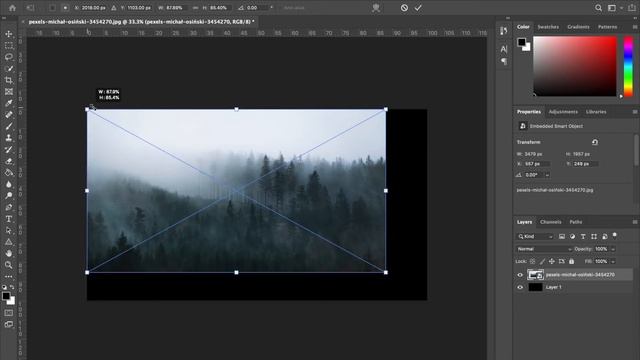Select the Horizontal Type tool
The height and width of the screenshot is (360, 640).
9,219
